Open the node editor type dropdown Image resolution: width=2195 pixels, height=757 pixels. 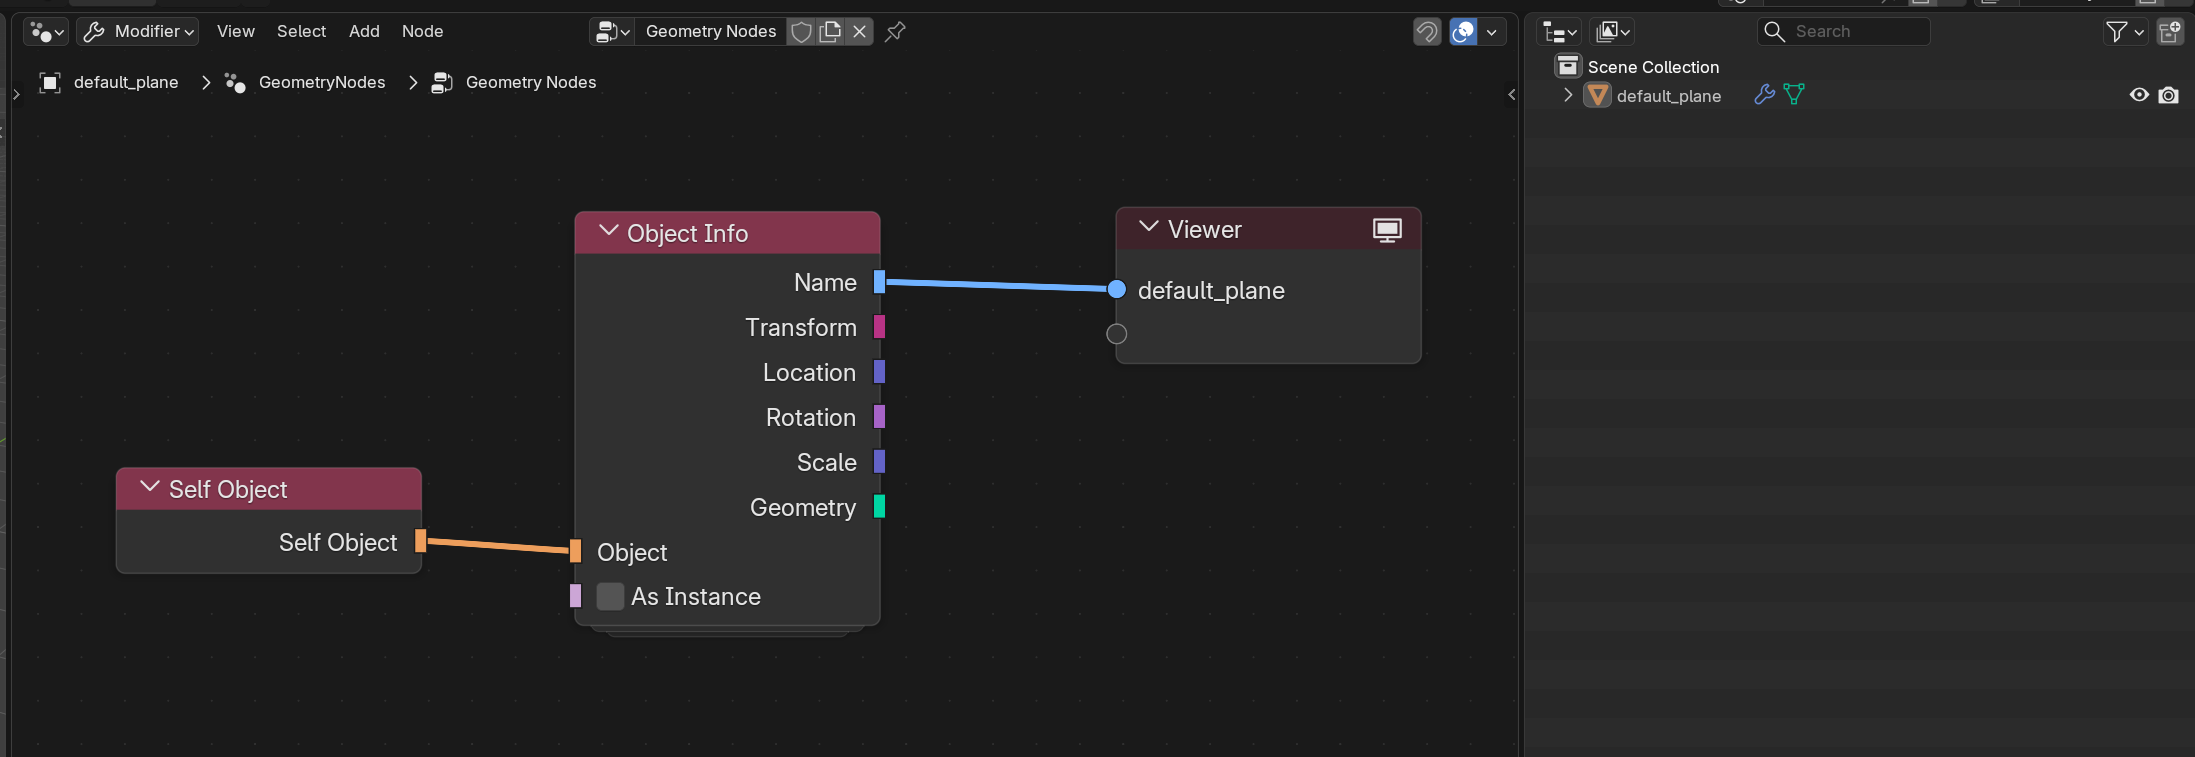click(x=46, y=32)
